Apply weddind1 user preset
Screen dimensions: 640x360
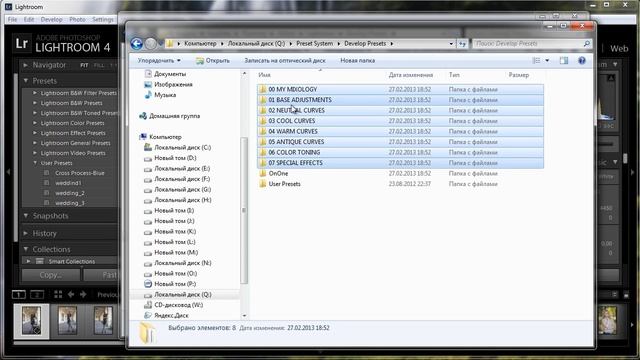pos(68,183)
